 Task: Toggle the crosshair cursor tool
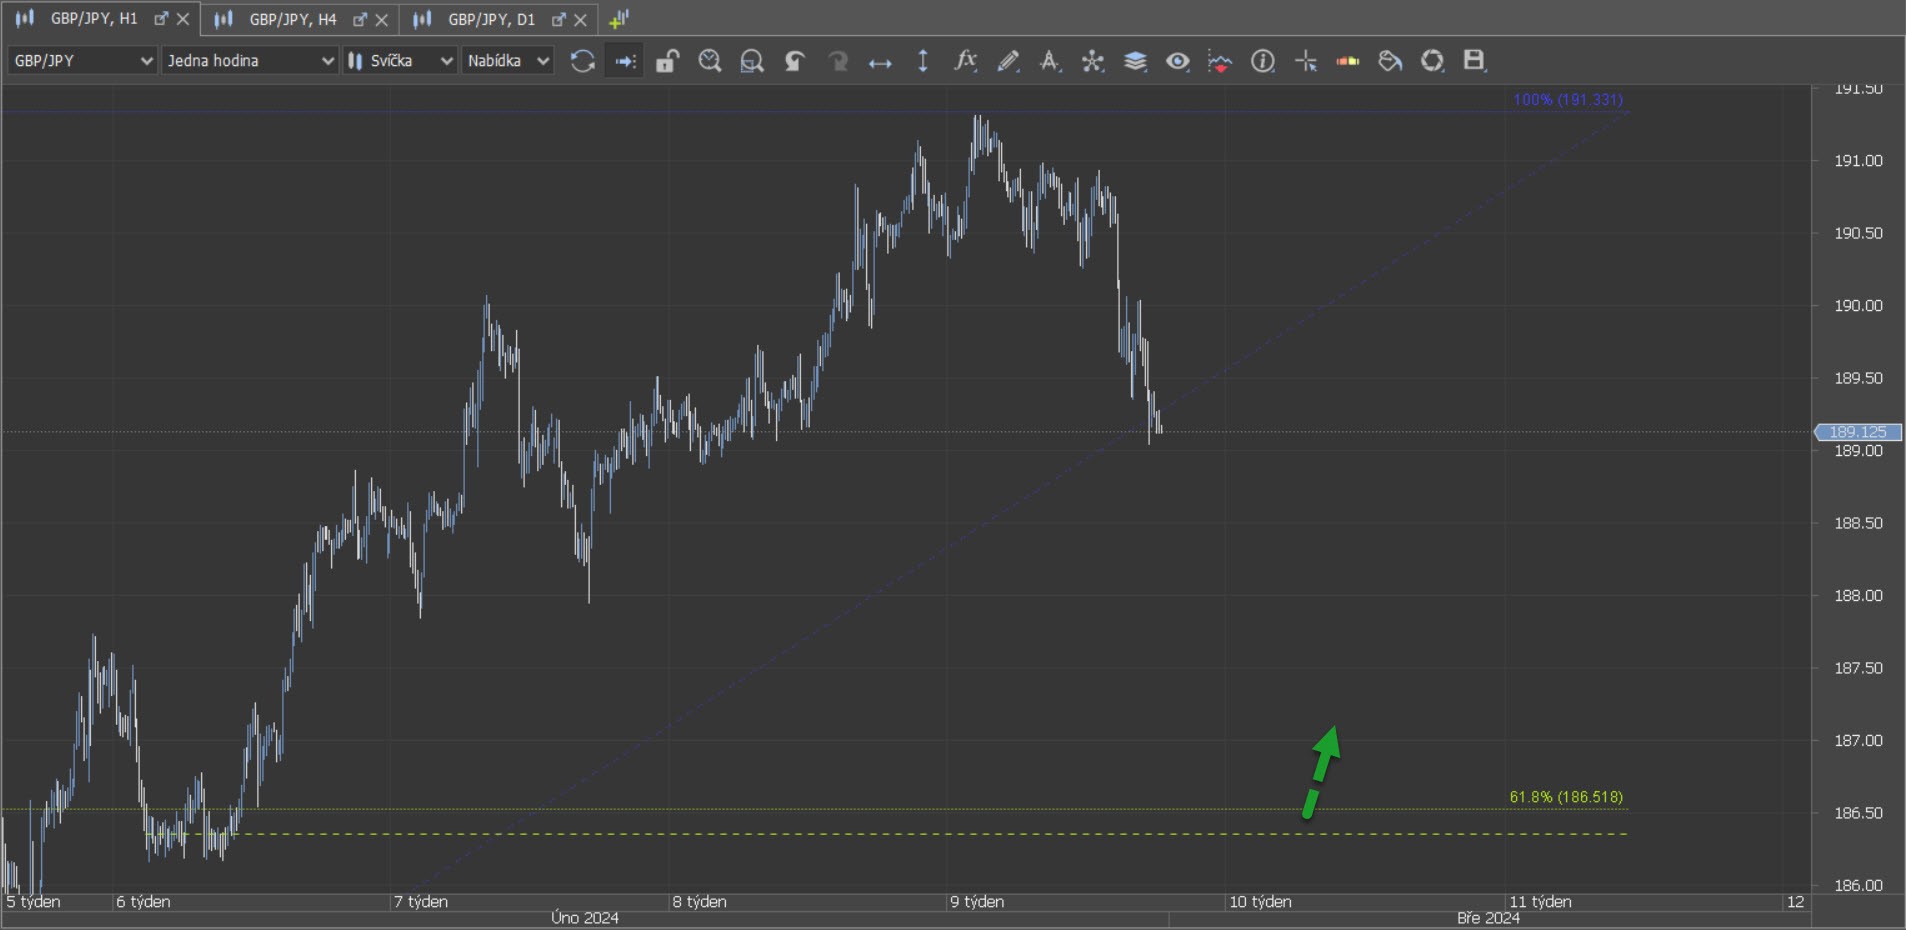[1306, 61]
